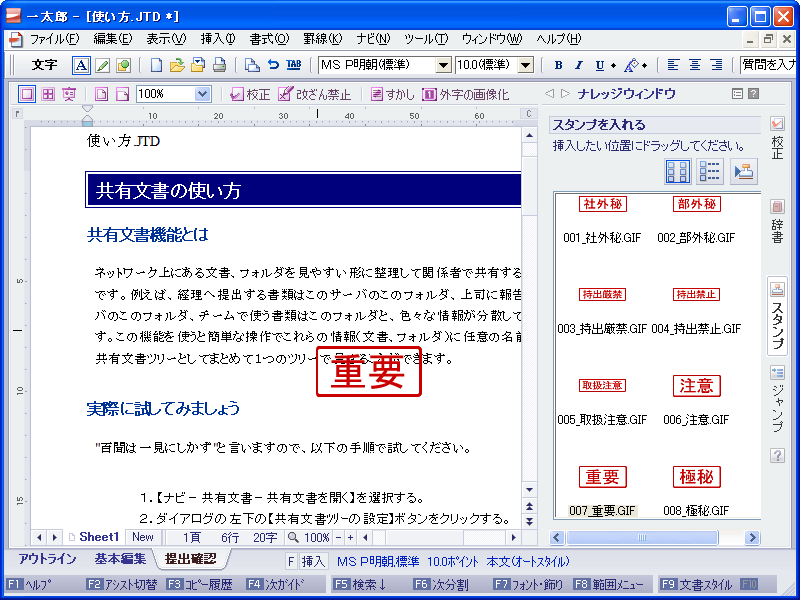The image size is (800, 600).
Task: Open the 編集 menu
Action: coord(113,39)
